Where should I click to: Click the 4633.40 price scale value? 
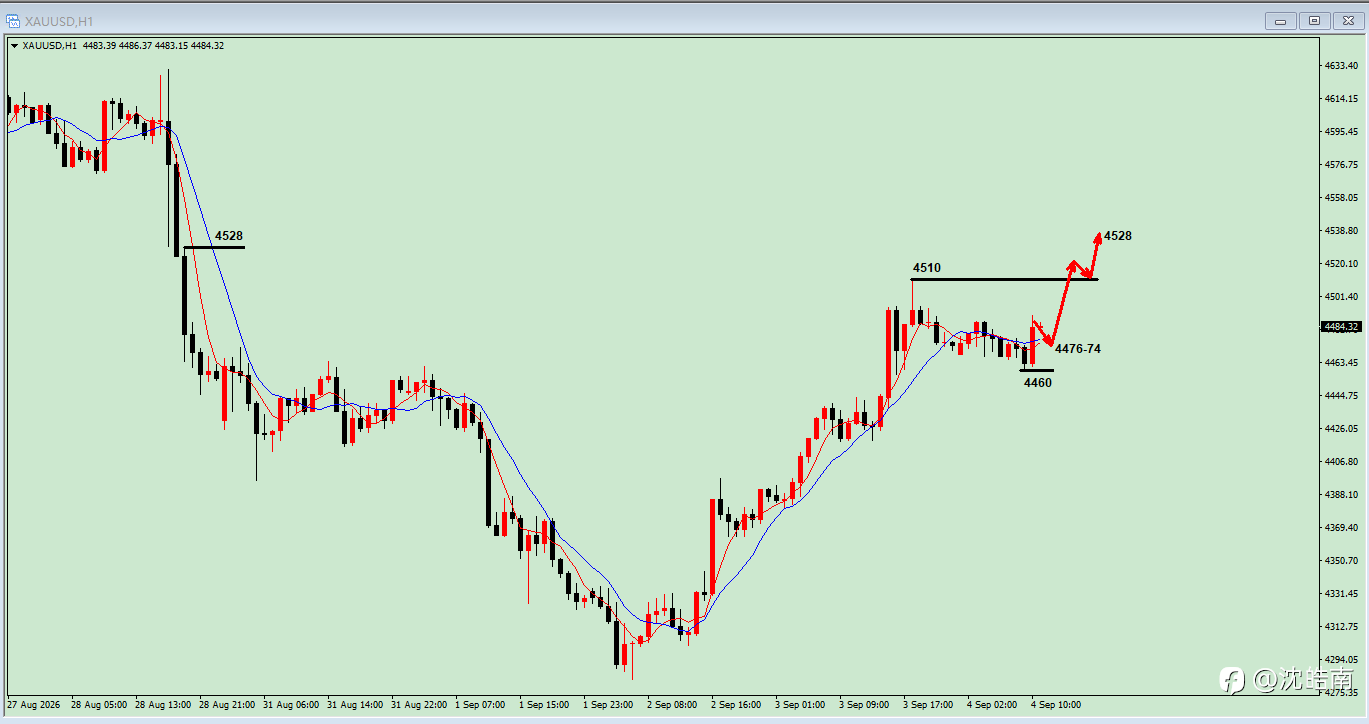tap(1341, 66)
